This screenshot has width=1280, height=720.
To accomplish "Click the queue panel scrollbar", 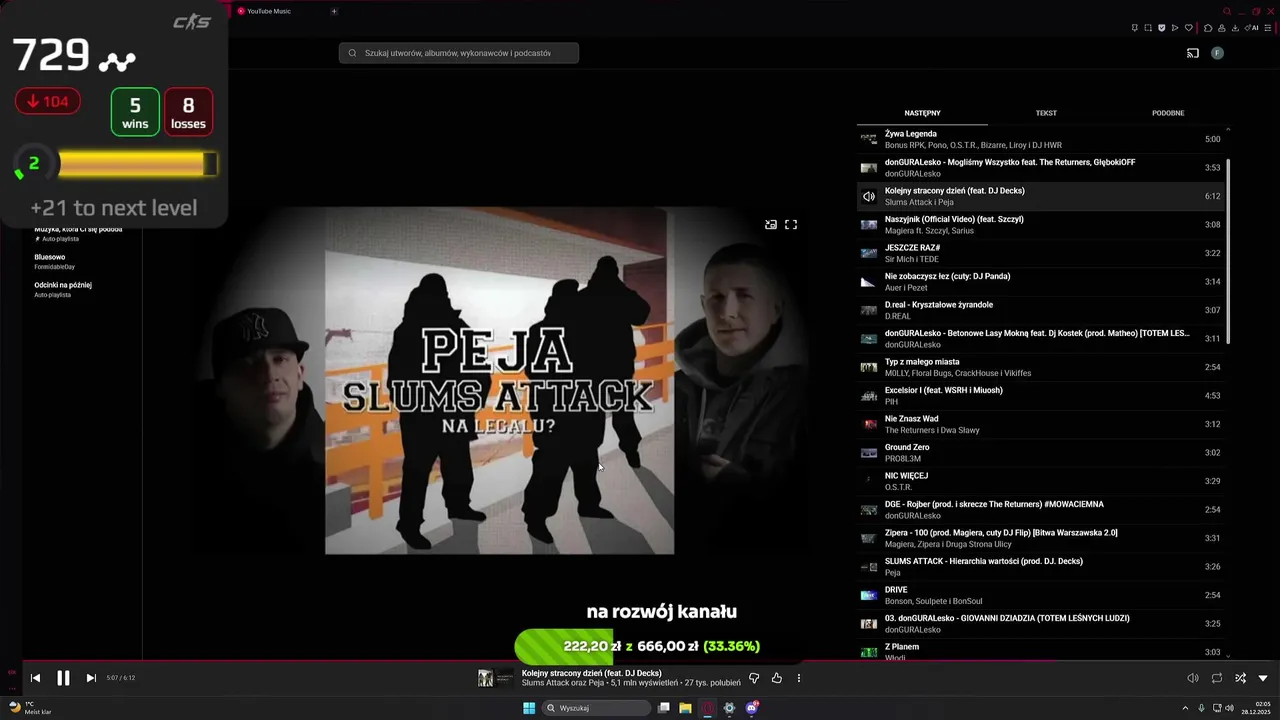I will click(x=1228, y=250).
